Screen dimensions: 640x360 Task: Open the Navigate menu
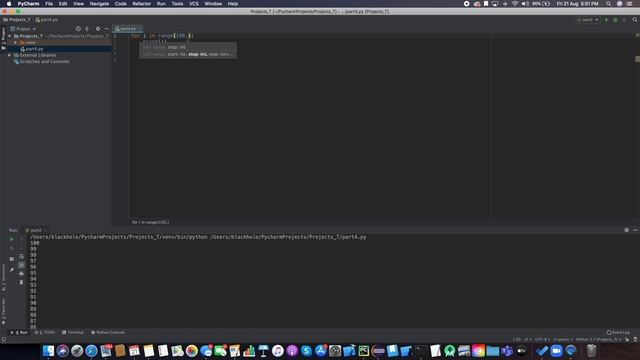99,4
